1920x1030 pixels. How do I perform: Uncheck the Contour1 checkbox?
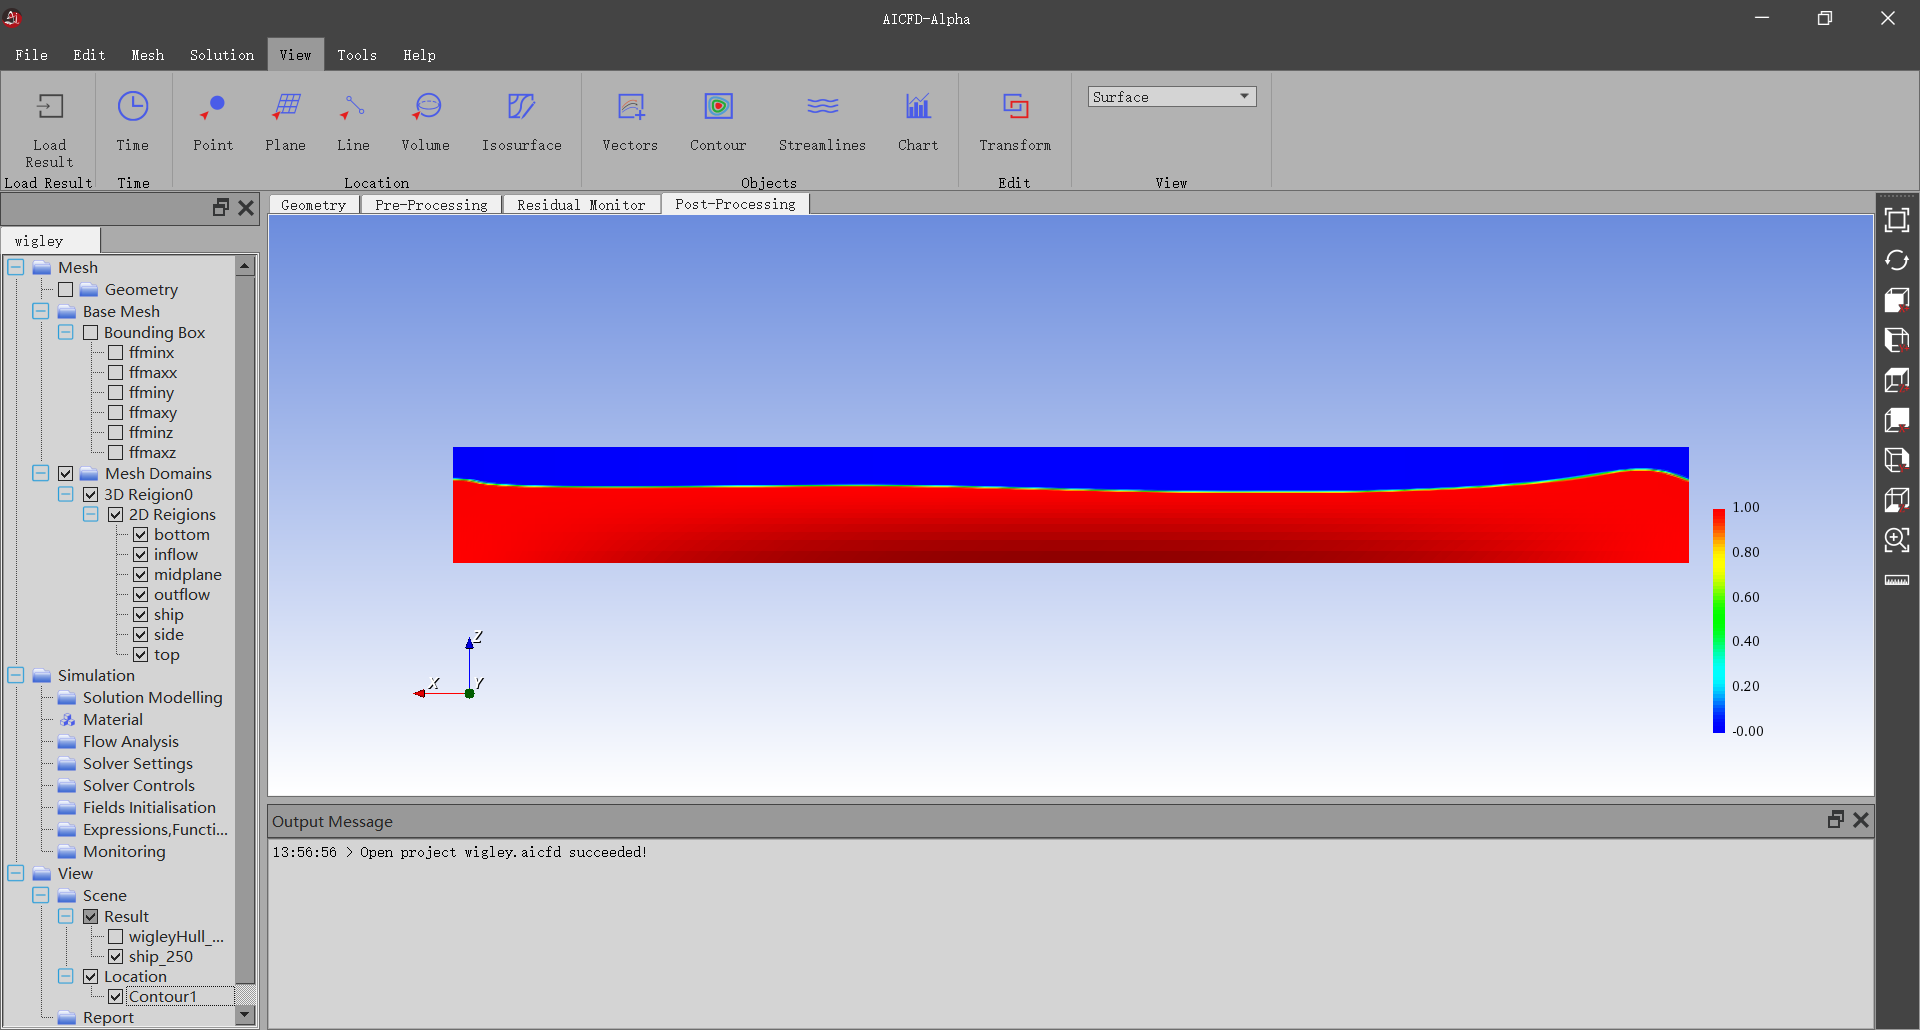[x=116, y=997]
